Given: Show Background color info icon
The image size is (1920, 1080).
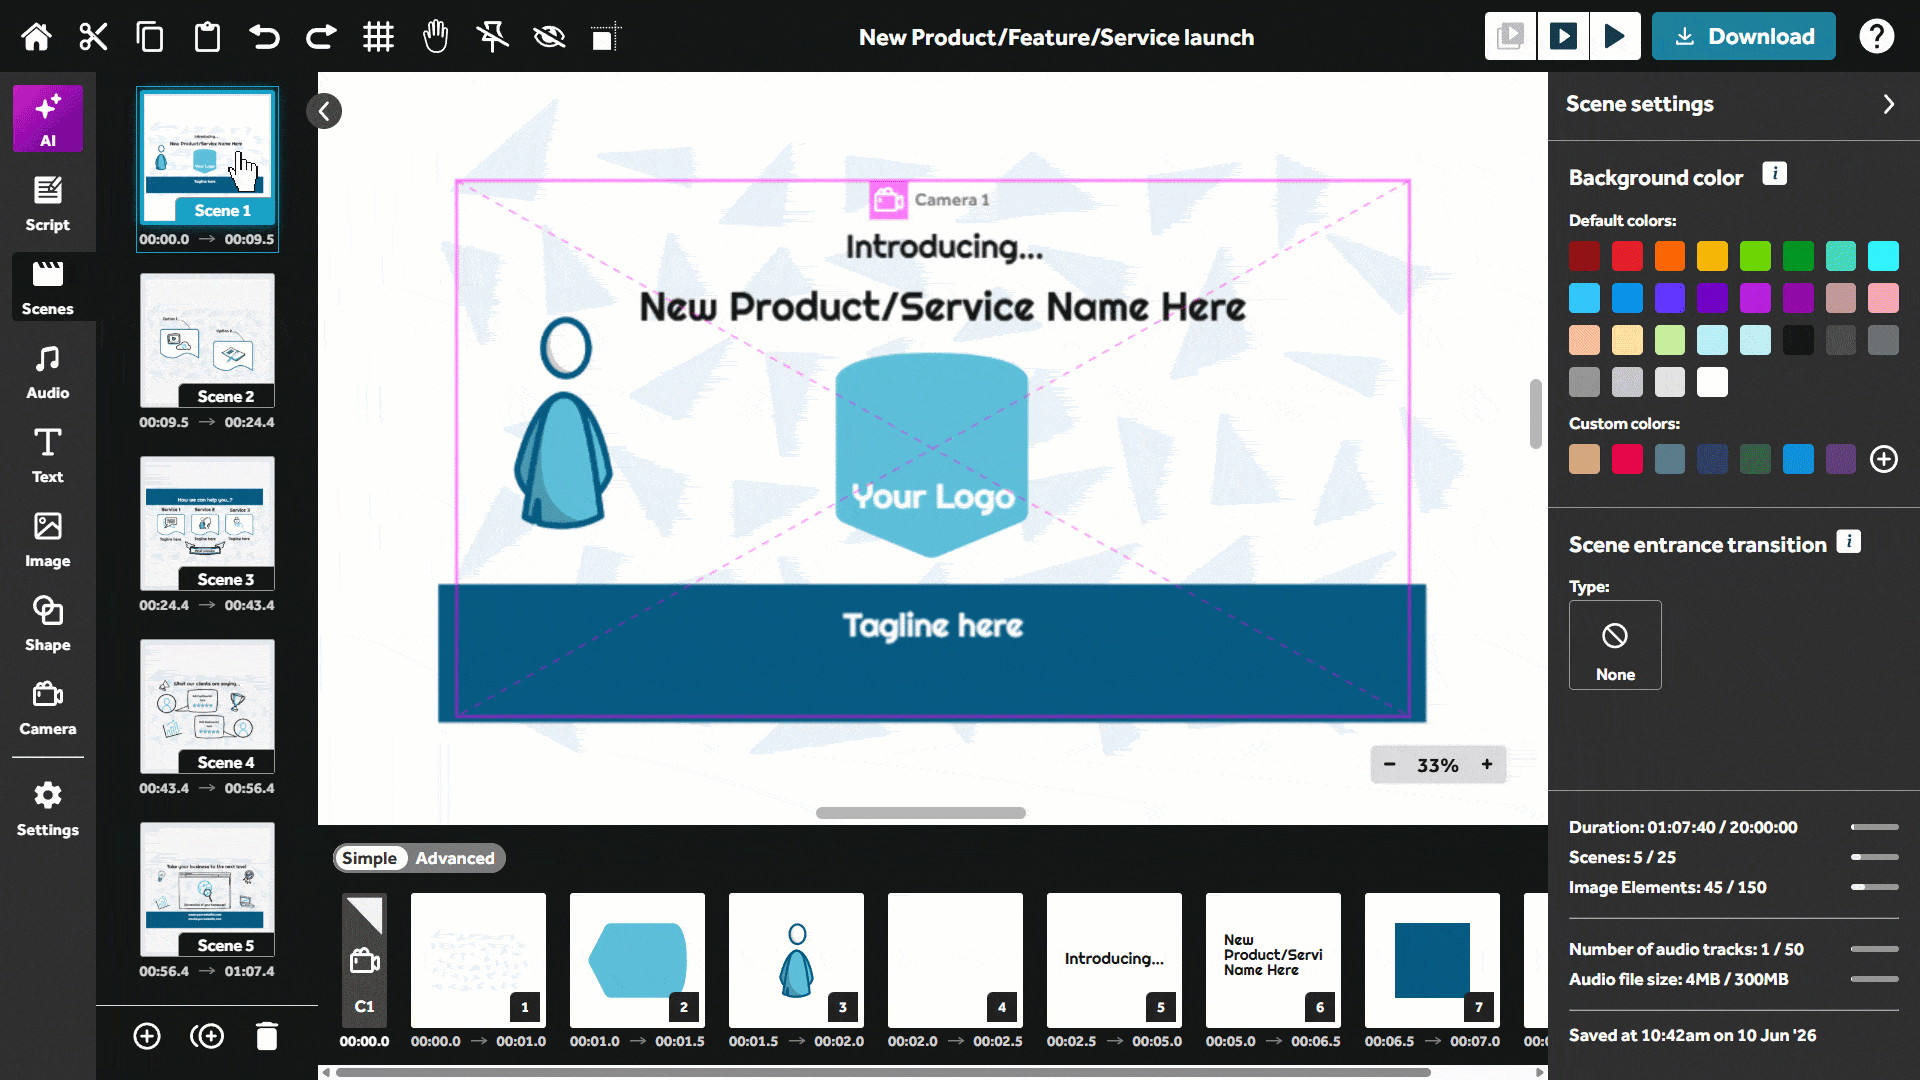Looking at the screenshot, I should click(x=1774, y=173).
